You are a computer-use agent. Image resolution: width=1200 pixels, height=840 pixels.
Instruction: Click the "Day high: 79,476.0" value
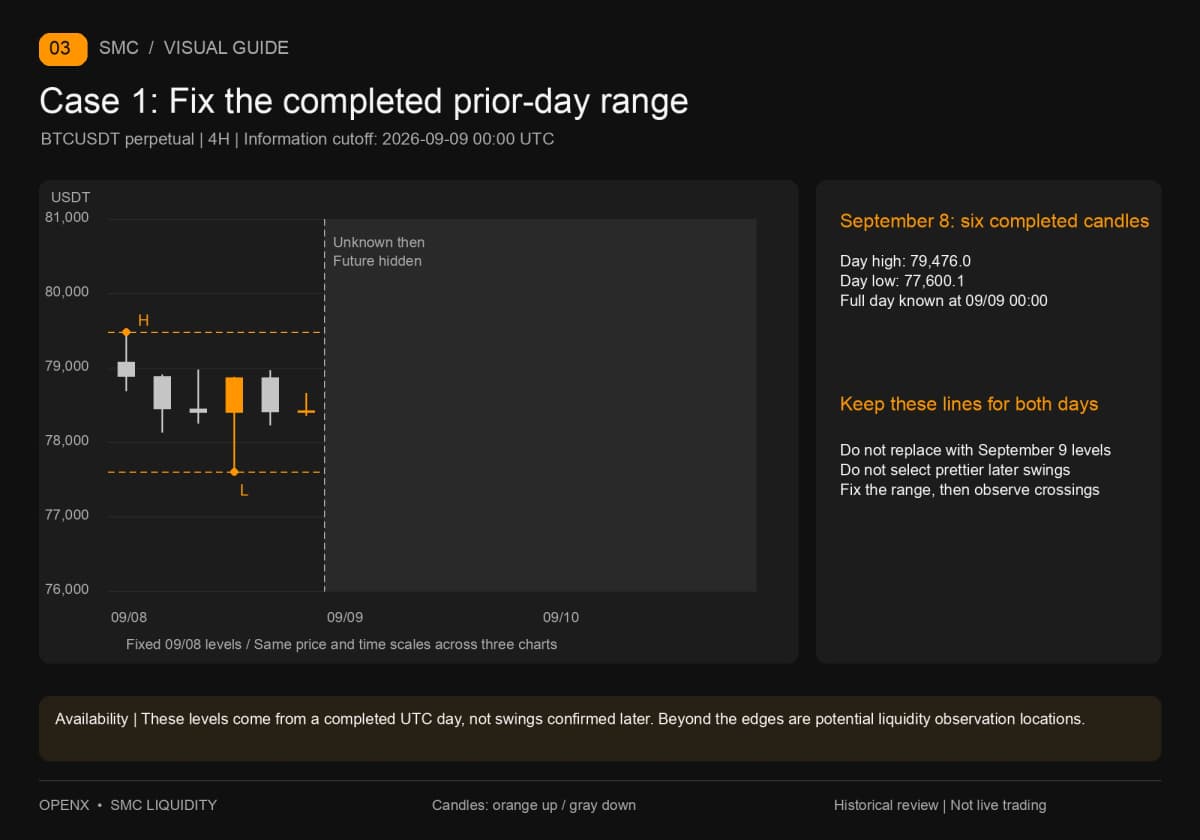(905, 261)
